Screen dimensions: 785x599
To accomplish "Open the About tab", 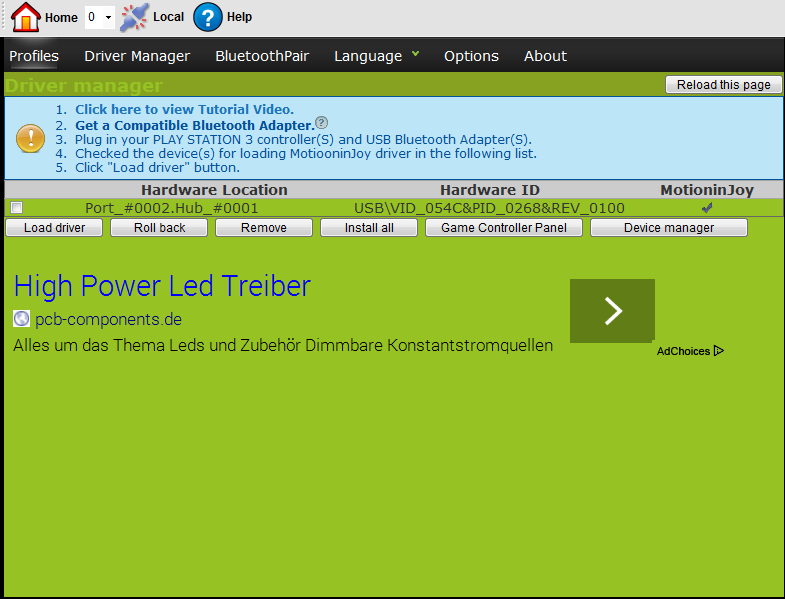I will (545, 56).
